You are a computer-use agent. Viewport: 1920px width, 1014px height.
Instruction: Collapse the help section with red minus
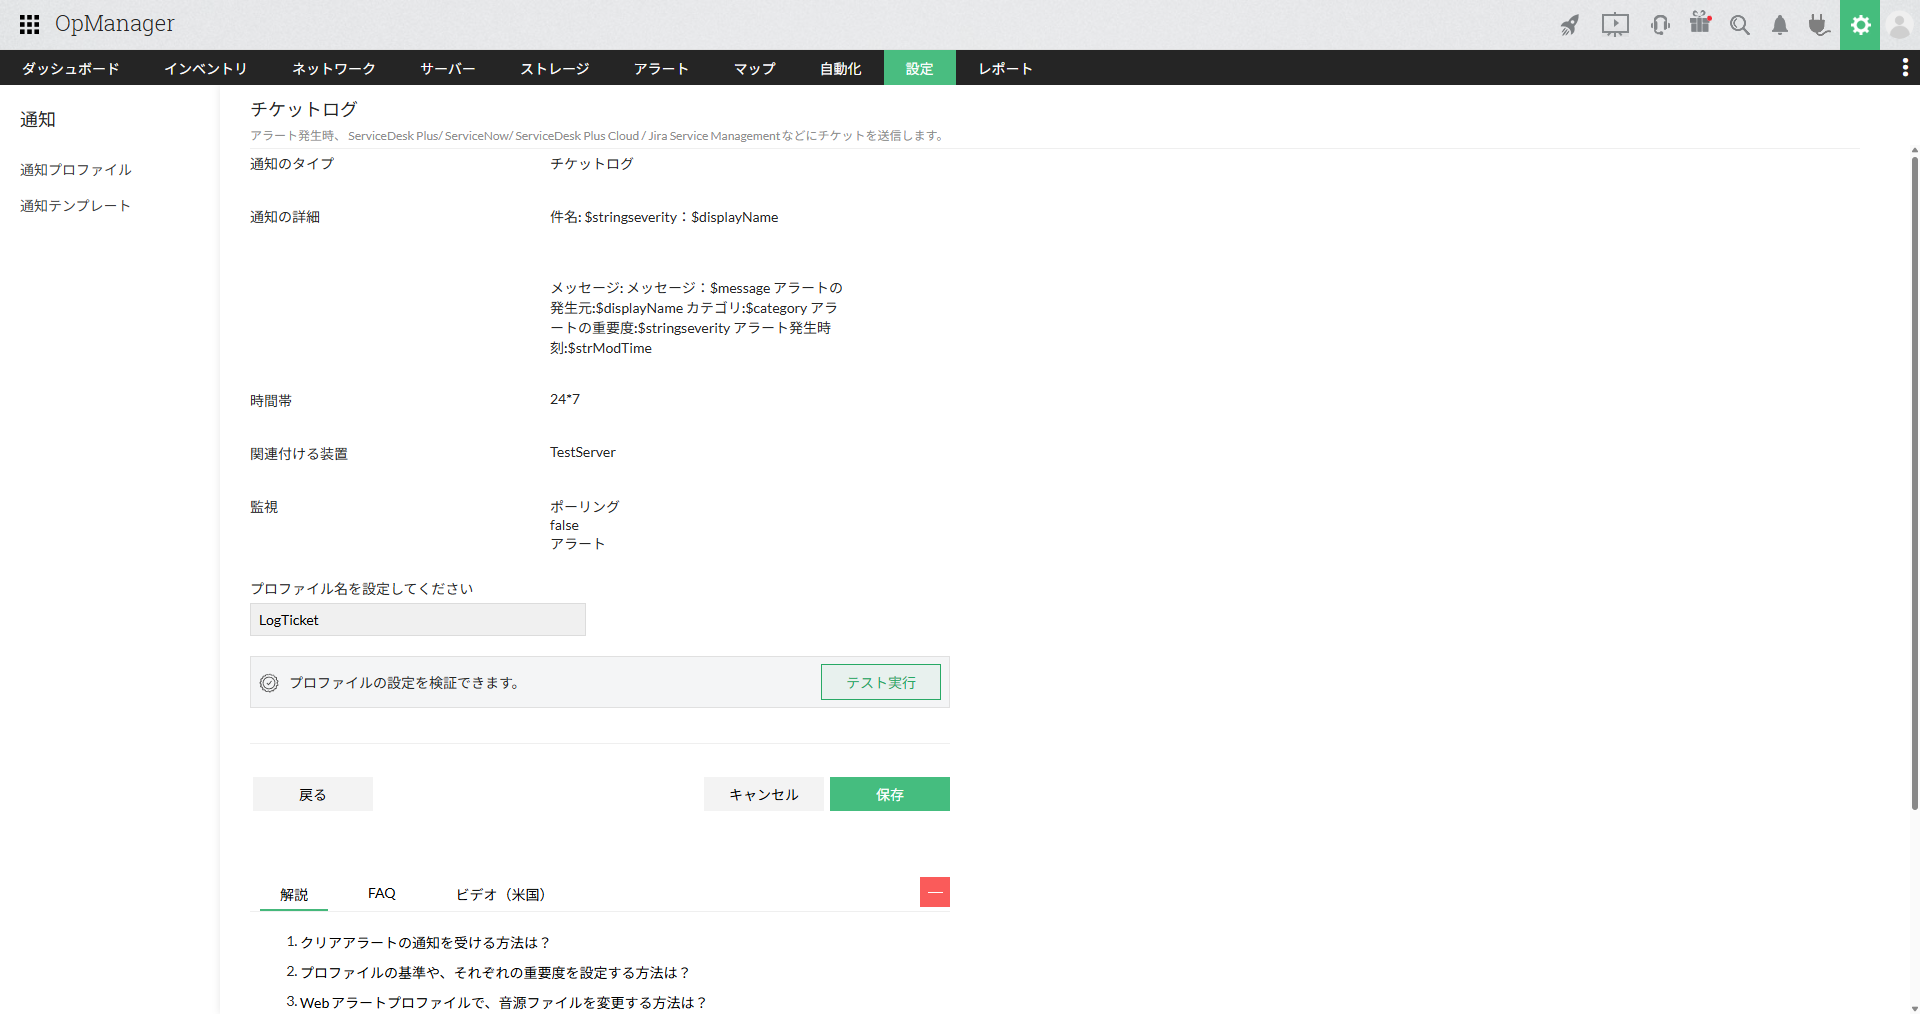pos(934,891)
